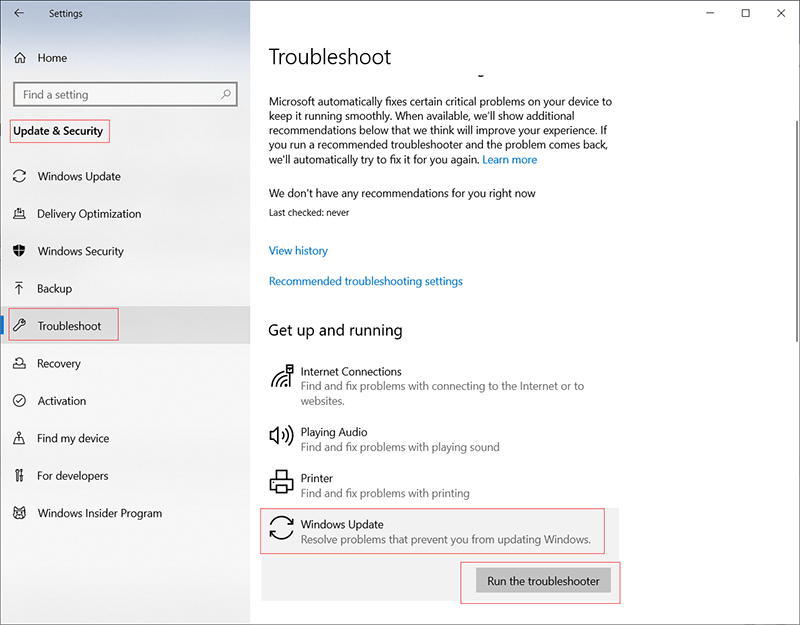Screen dimensions: 800x625
Task: Click the Home house icon
Action: pos(20,58)
